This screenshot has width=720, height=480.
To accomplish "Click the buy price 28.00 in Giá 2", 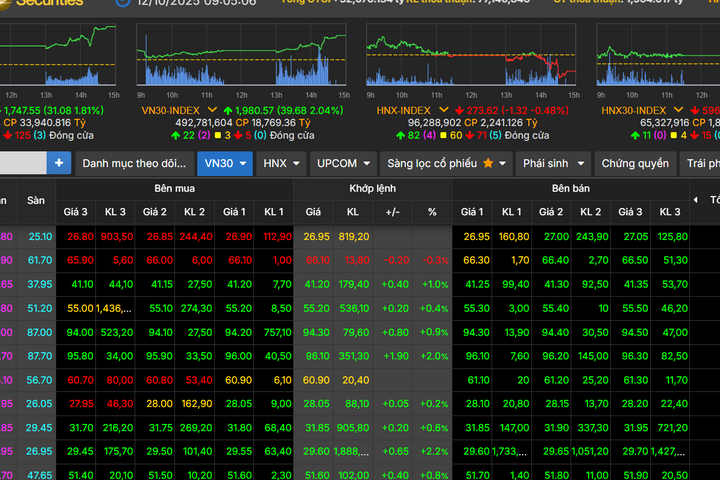I will [159, 404].
